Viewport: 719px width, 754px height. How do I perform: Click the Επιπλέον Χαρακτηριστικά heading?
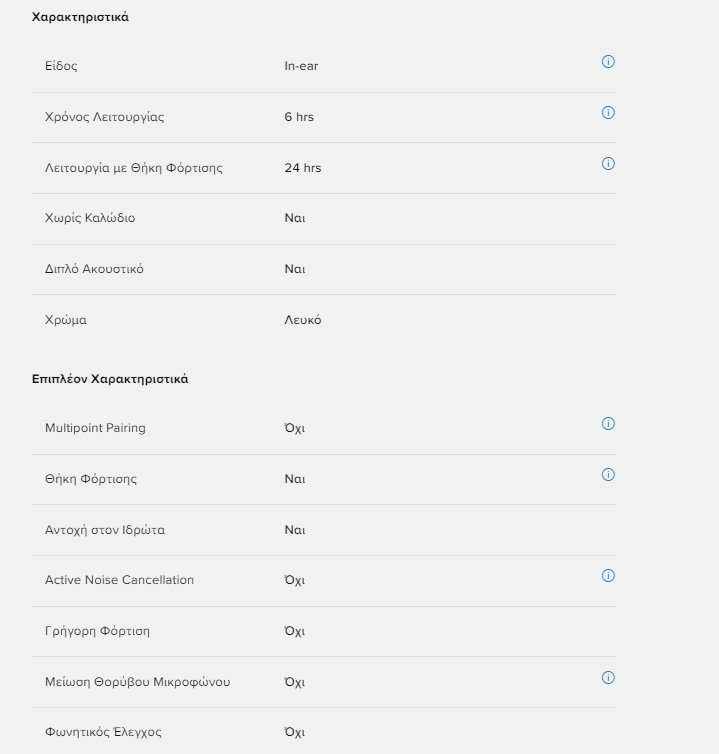[x=110, y=379]
